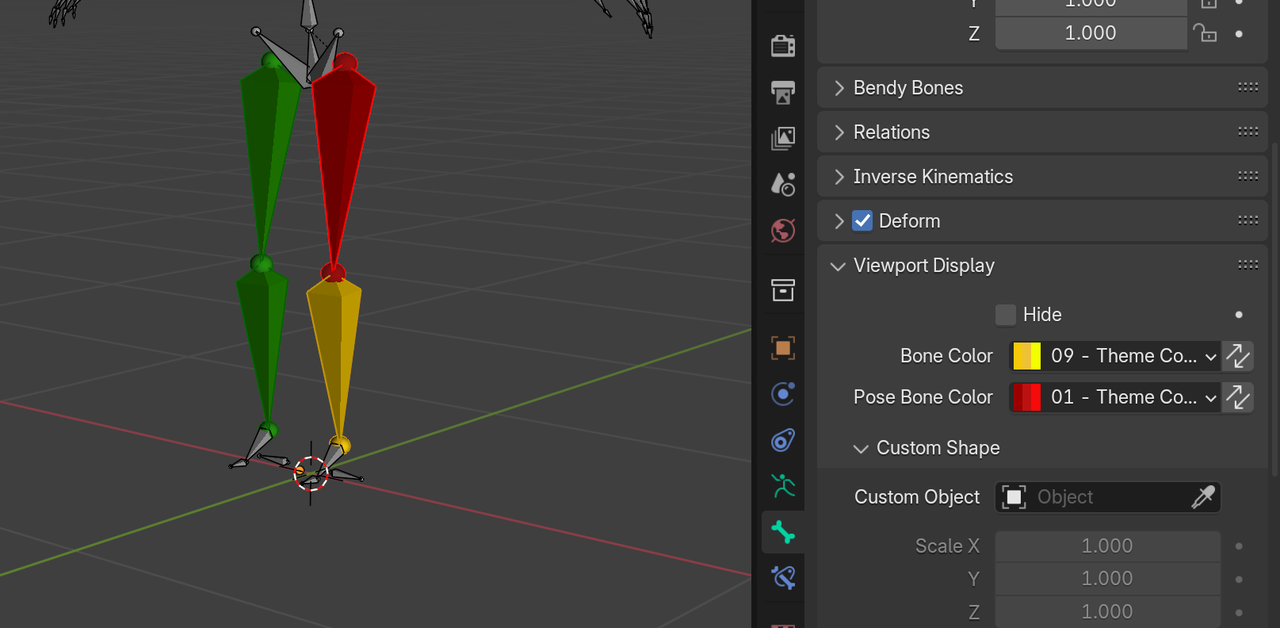The image size is (1280, 628).
Task: Click the Custom Object eyedropper icon
Action: [1203, 497]
